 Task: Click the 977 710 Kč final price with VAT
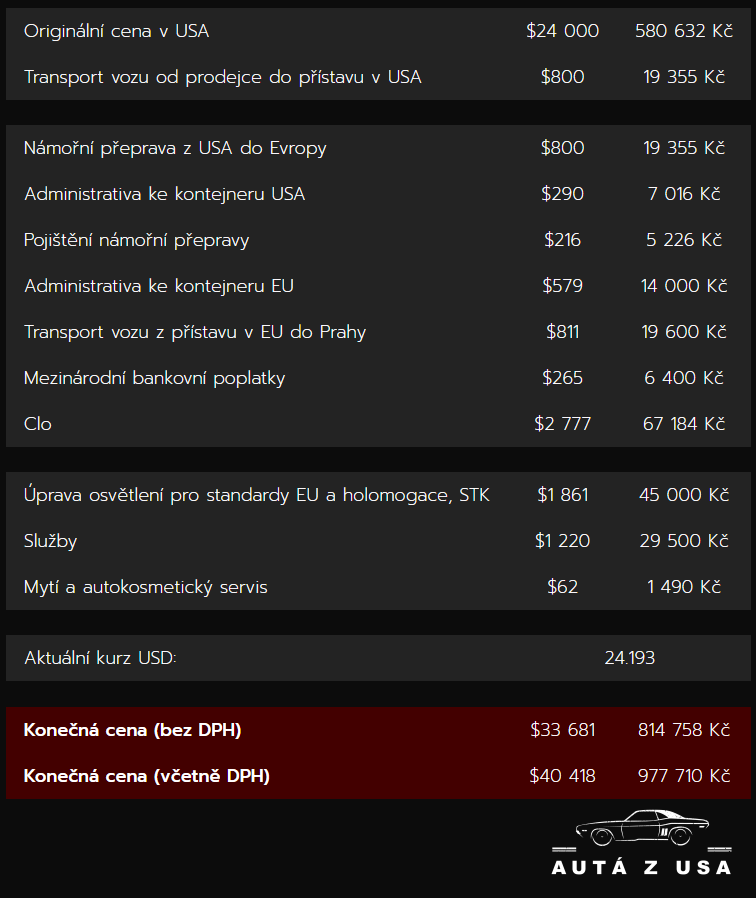[x=684, y=776]
